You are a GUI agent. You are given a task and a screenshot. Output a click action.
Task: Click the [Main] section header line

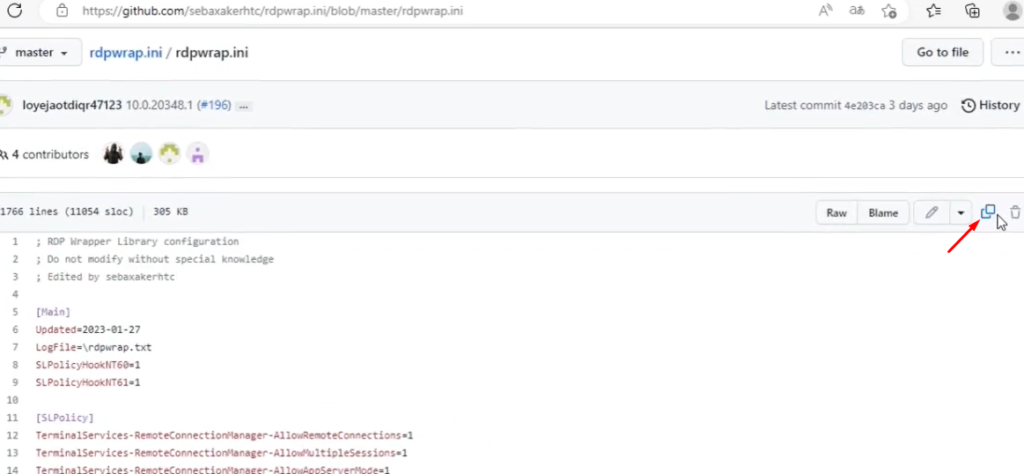[53, 312]
